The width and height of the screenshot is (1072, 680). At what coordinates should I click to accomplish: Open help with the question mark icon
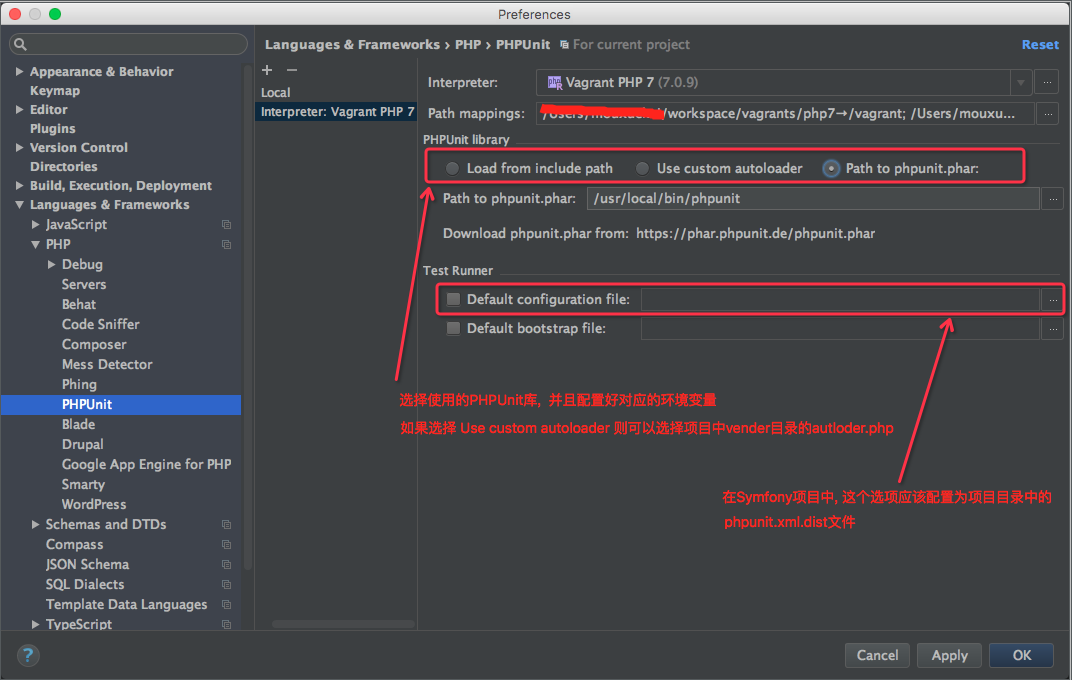click(28, 655)
